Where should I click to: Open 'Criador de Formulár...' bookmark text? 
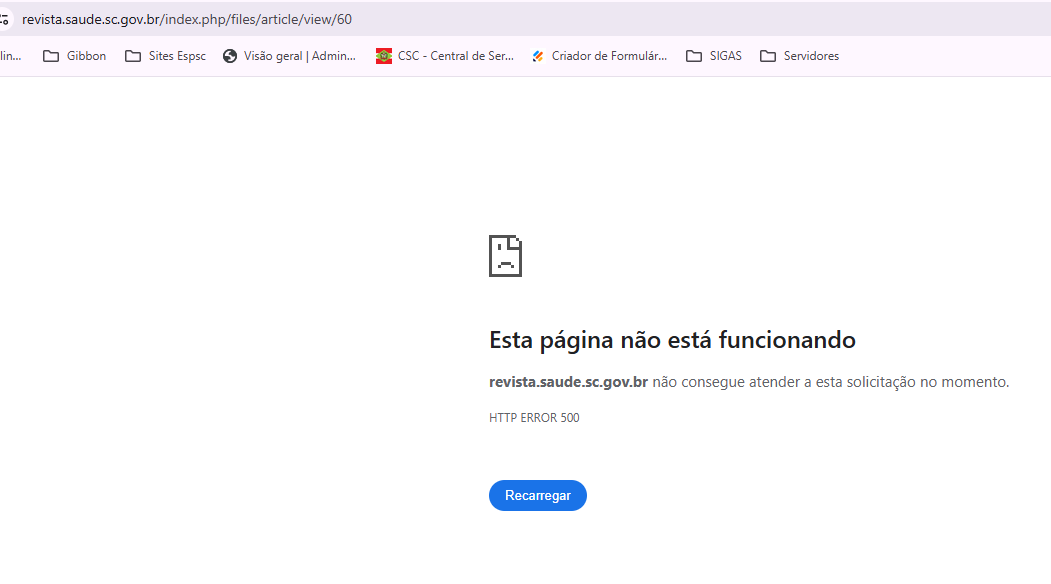point(609,56)
